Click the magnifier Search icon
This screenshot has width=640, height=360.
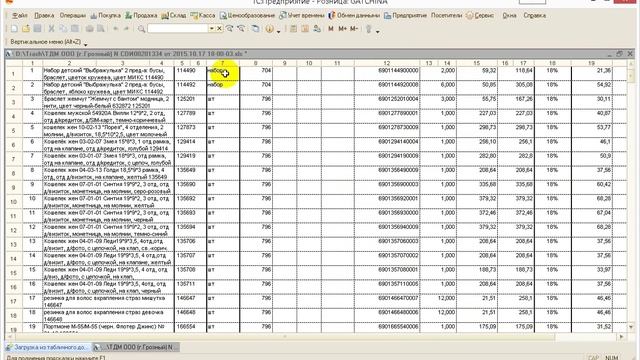click(x=141, y=29)
